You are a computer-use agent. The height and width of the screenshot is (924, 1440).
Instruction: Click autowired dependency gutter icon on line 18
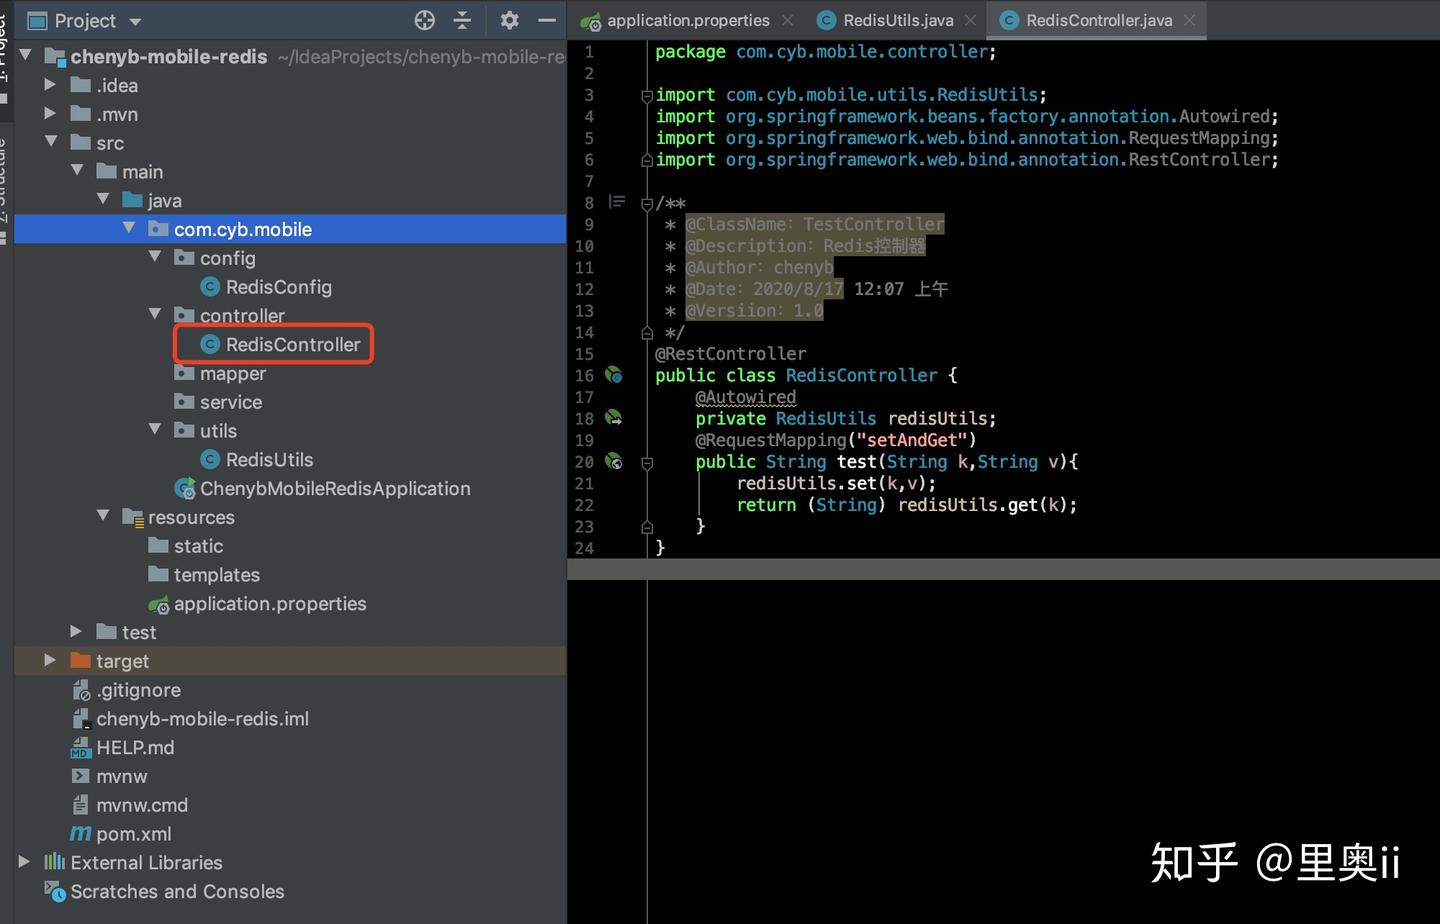pyautogui.click(x=614, y=418)
